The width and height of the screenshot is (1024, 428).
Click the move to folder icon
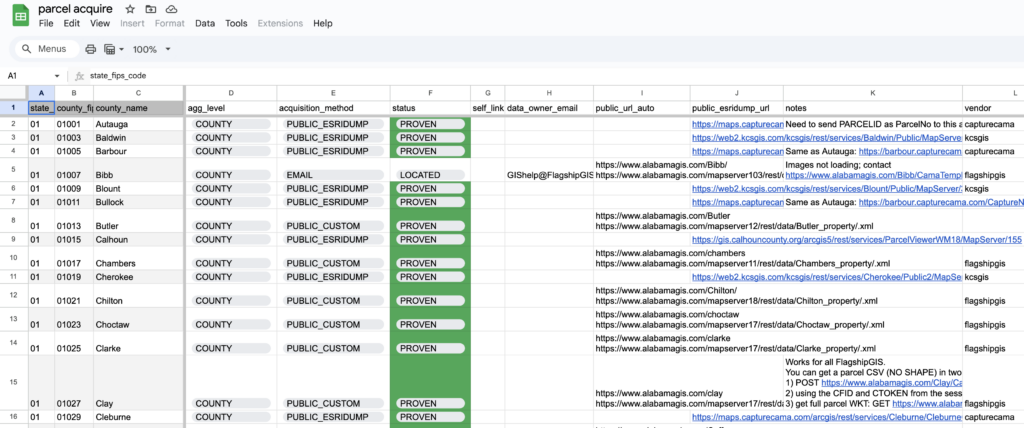pos(151,9)
